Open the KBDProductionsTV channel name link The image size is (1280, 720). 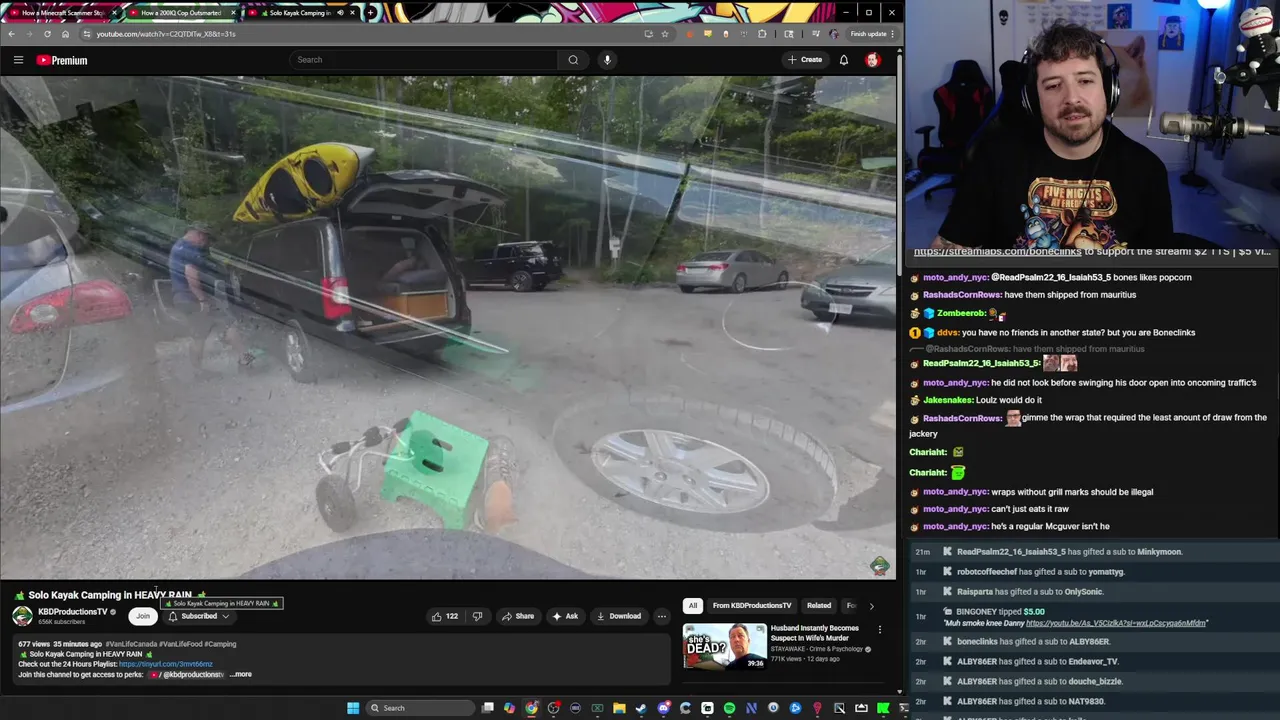73,612
